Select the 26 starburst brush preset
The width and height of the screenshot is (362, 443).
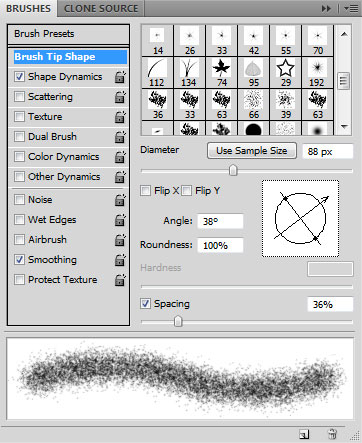pyautogui.click(x=189, y=41)
